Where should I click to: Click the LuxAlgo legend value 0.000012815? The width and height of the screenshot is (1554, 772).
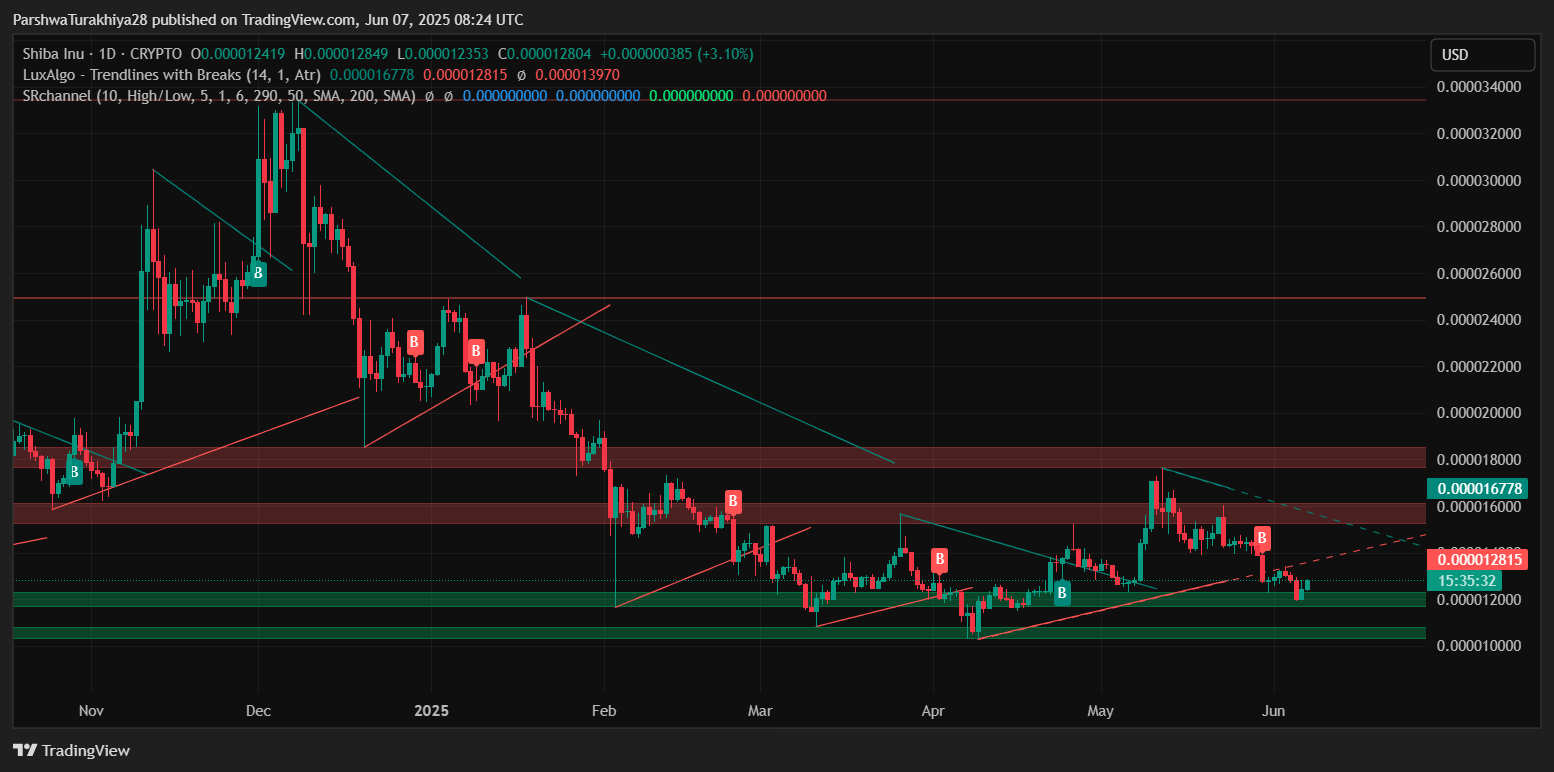coord(465,74)
